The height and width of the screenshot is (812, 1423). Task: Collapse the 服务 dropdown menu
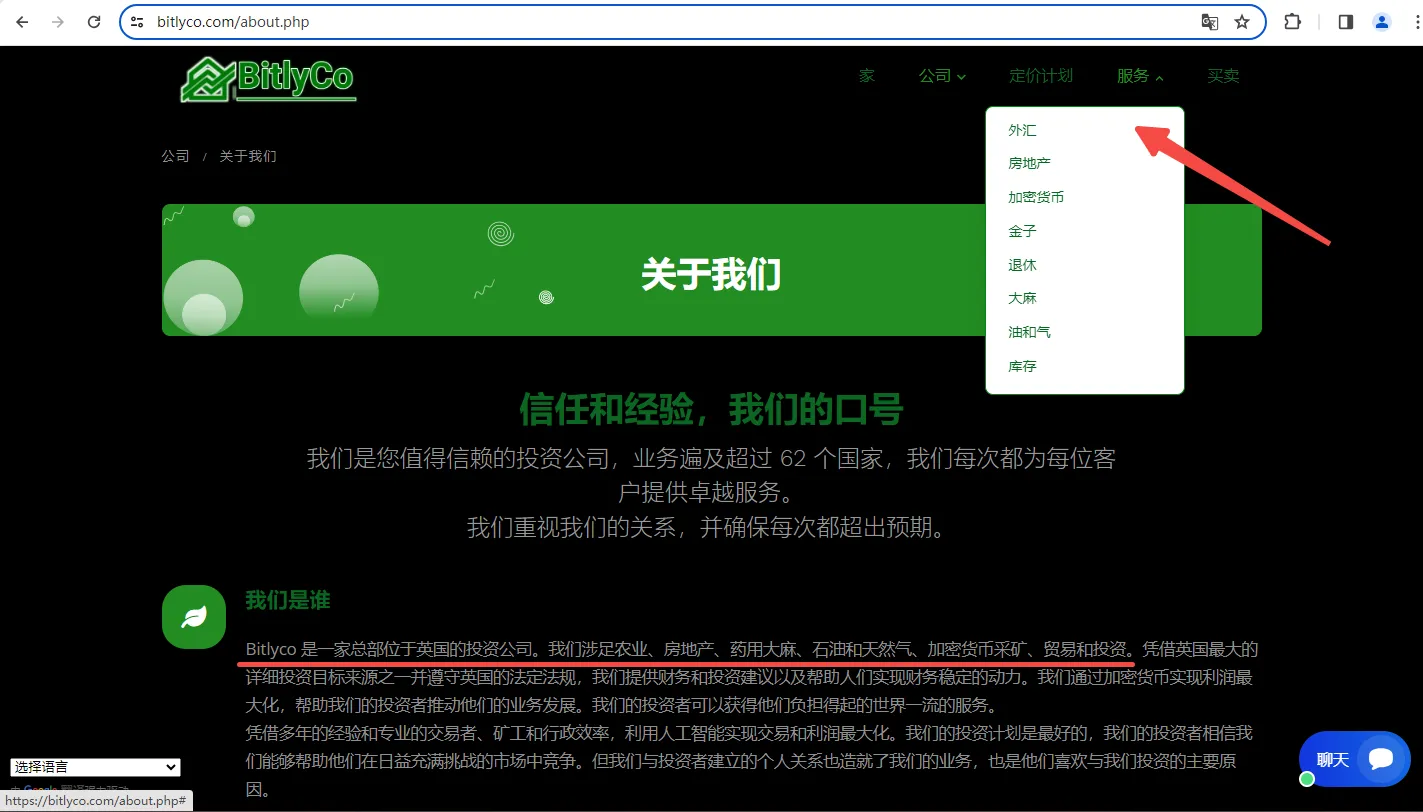[1140, 76]
